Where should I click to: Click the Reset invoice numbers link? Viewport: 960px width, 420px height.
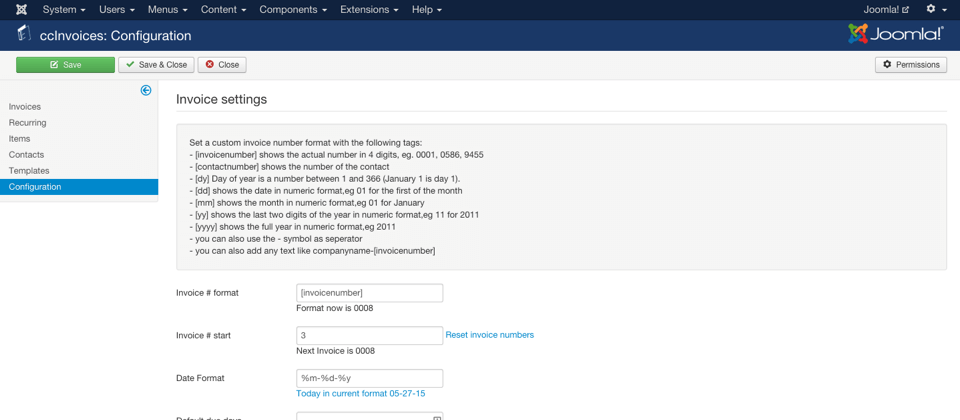[x=489, y=335]
